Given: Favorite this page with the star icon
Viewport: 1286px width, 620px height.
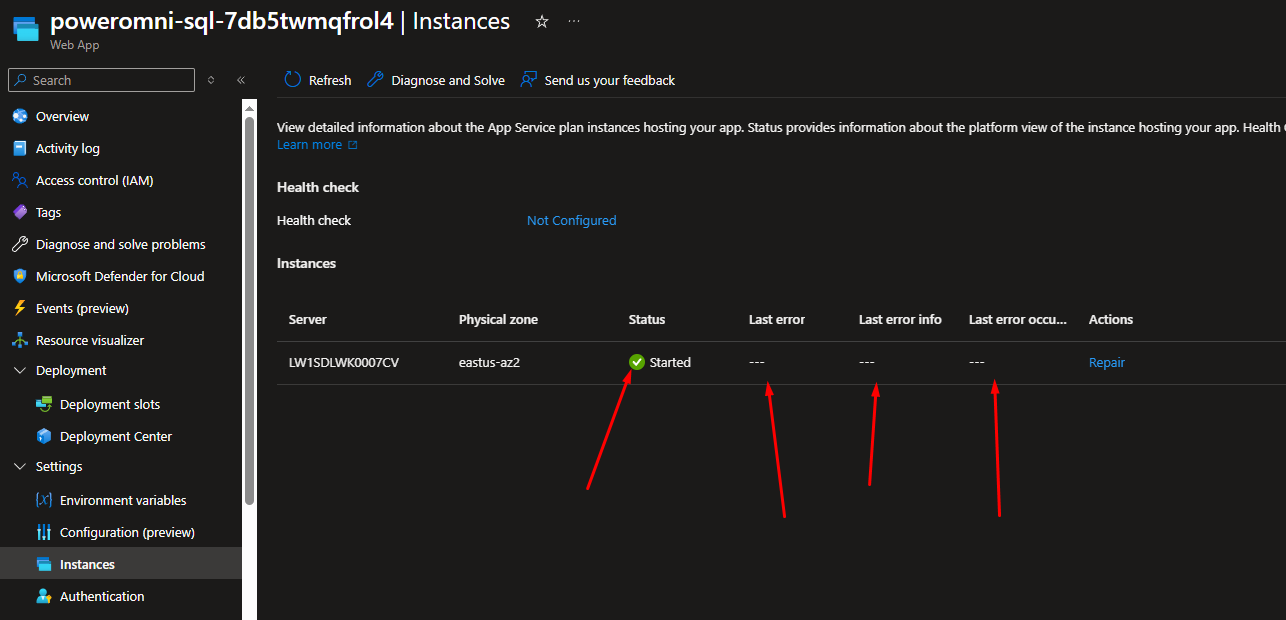Looking at the screenshot, I should [x=542, y=22].
